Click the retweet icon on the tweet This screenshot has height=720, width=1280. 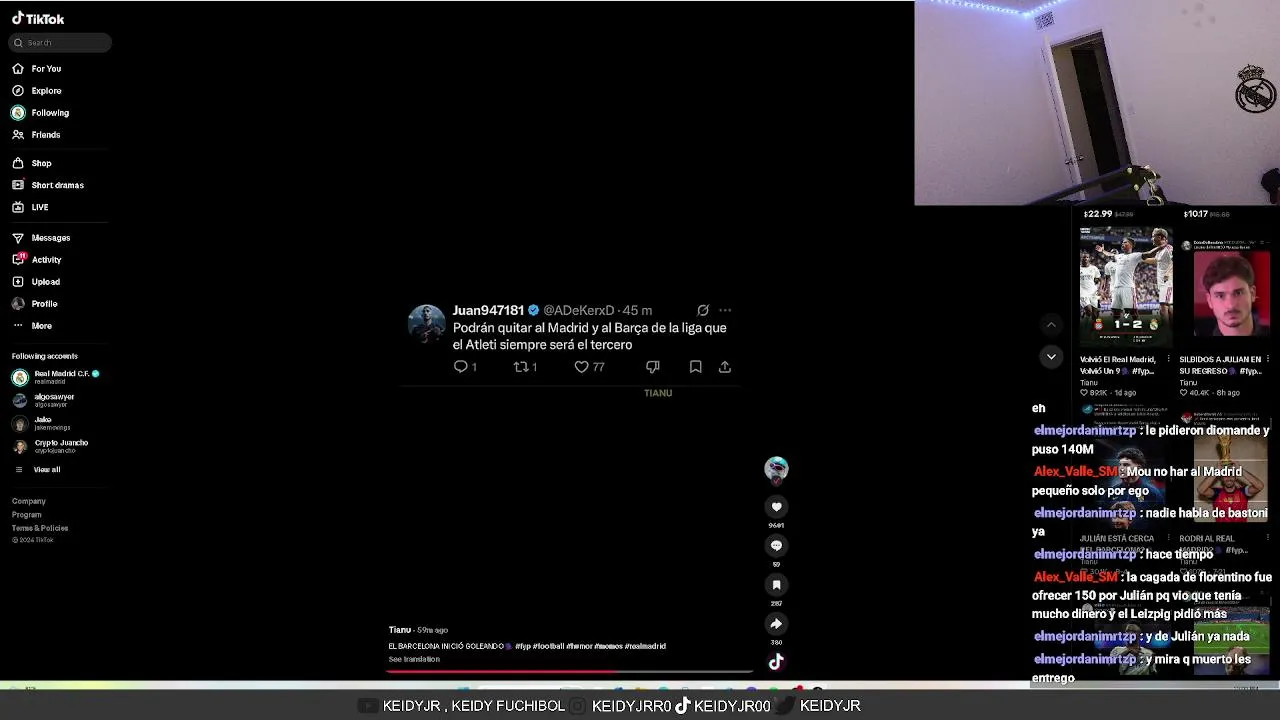(520, 367)
